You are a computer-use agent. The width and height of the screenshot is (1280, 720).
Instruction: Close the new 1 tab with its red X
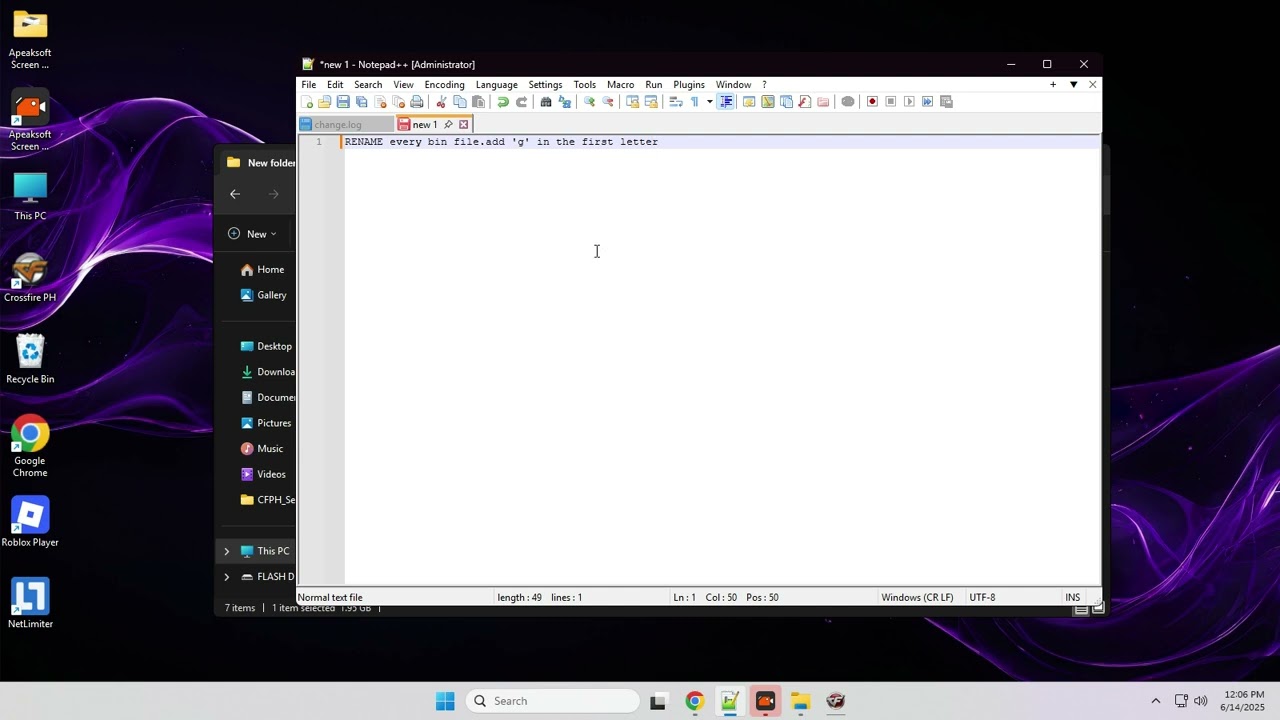[463, 125]
